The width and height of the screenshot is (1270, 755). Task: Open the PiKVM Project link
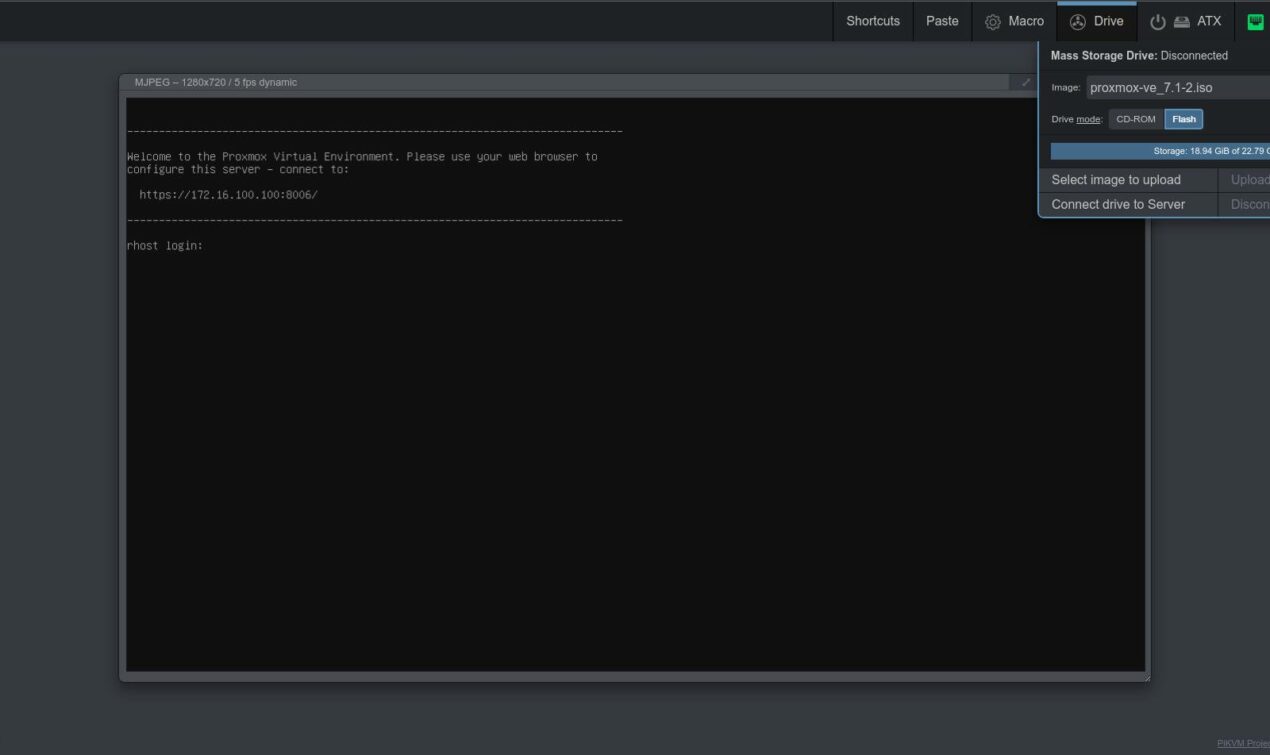pyautogui.click(x=1243, y=743)
